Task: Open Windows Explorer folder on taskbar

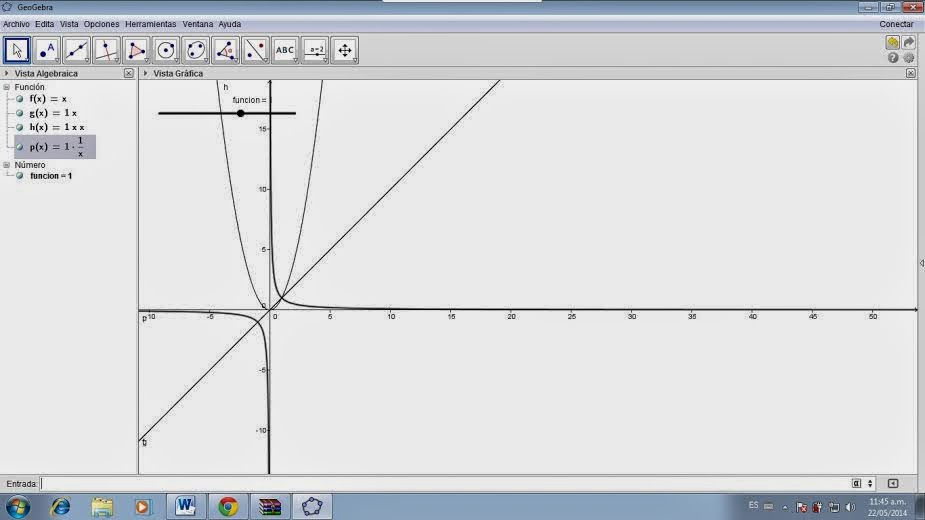Action: click(x=101, y=506)
